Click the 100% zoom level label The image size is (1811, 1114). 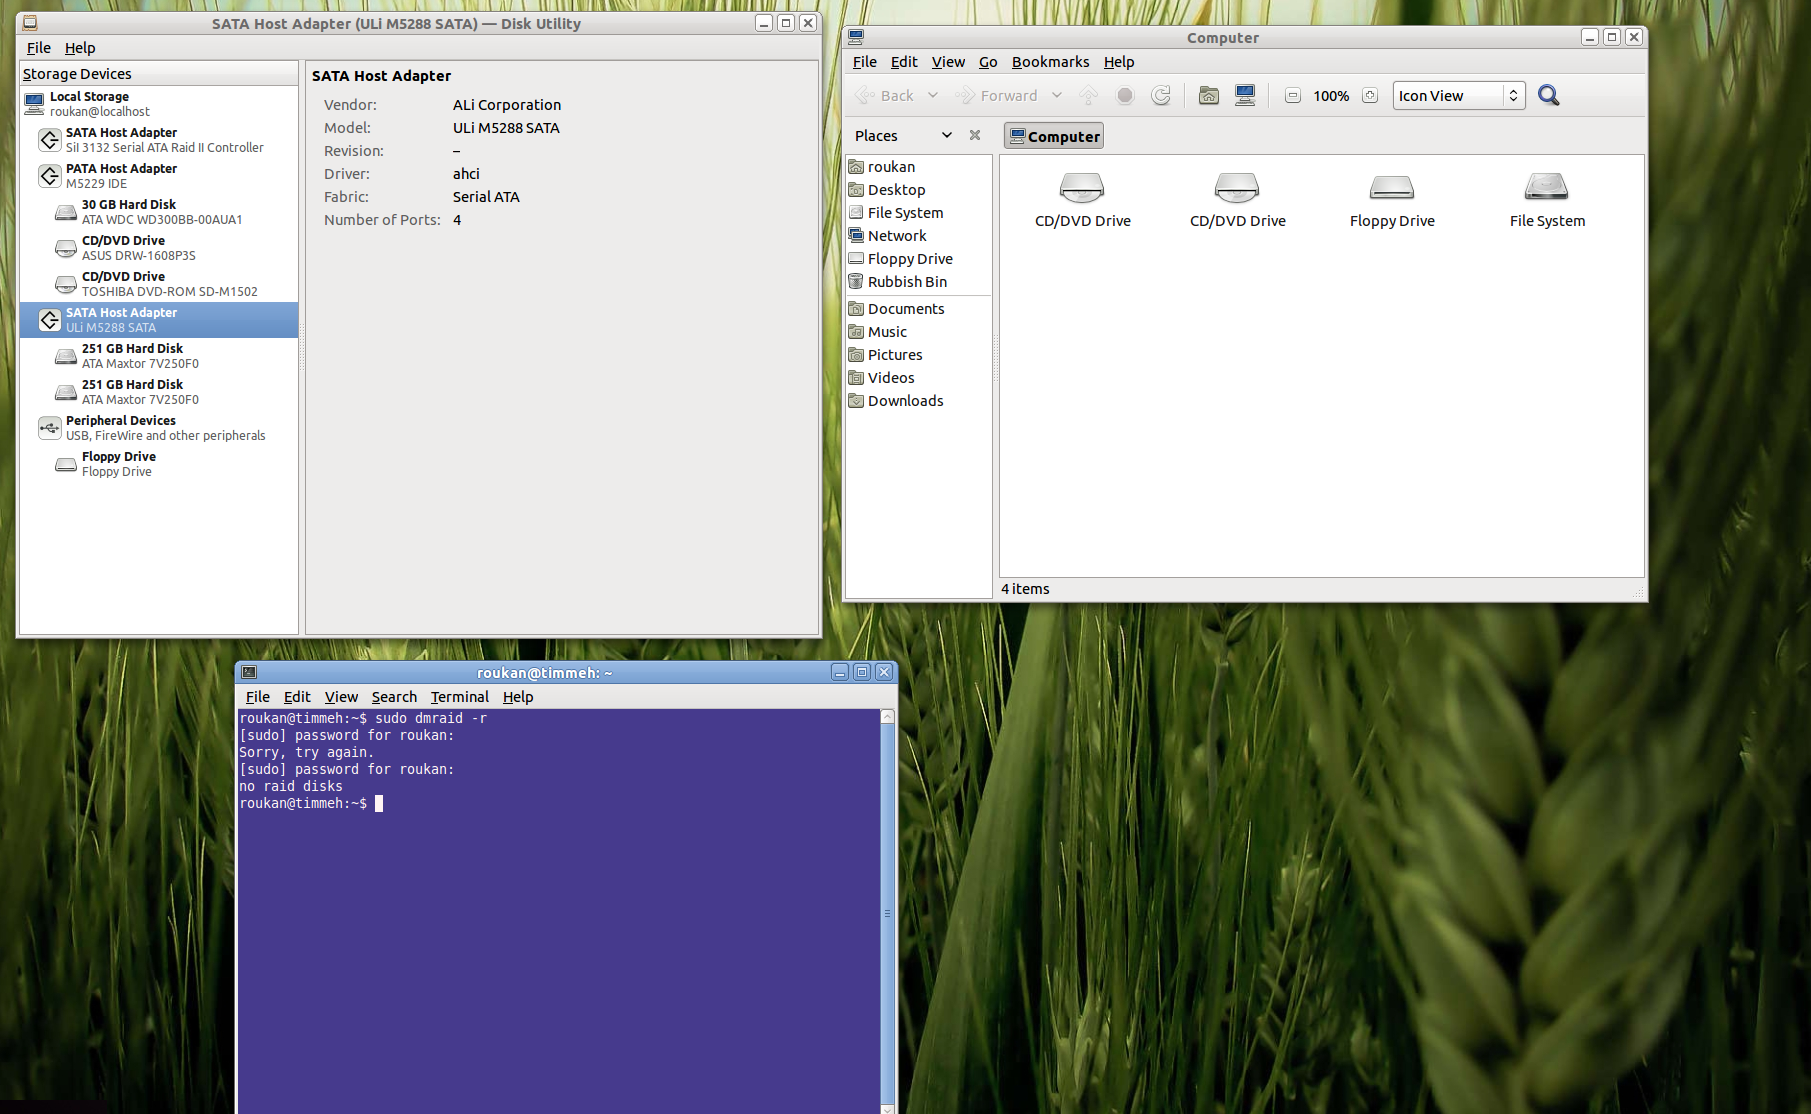point(1331,96)
